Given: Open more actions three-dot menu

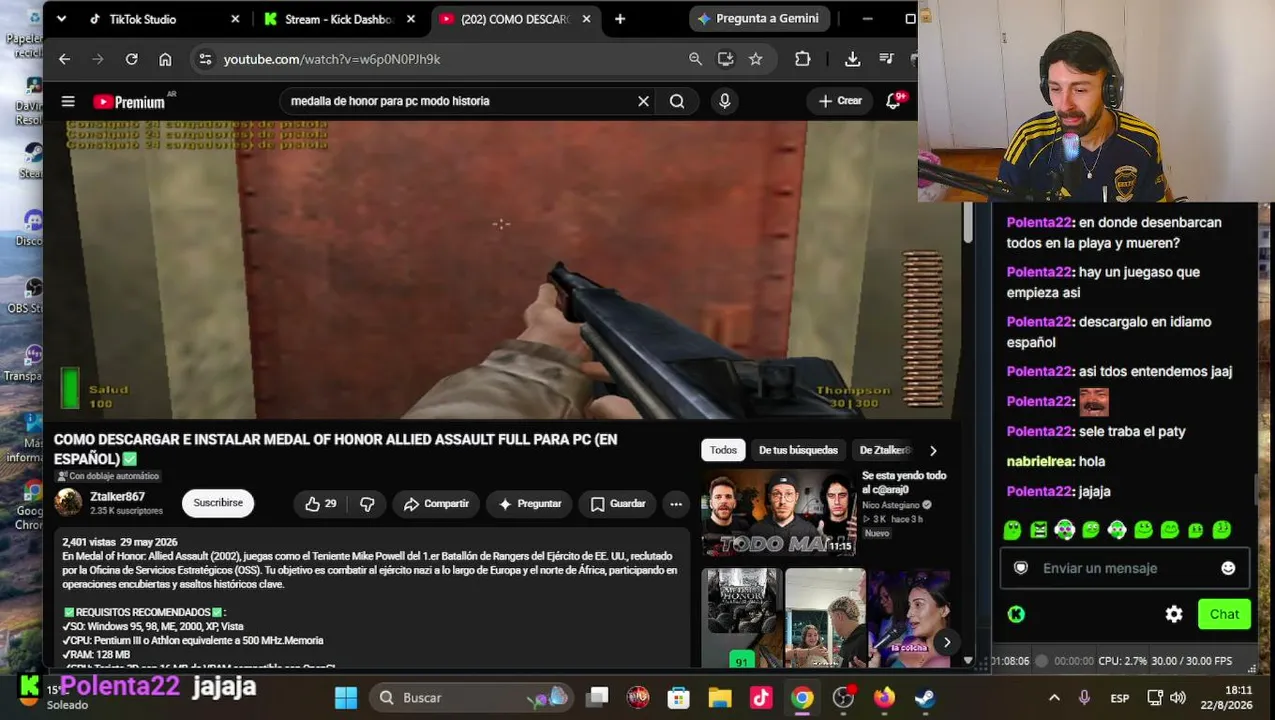Looking at the screenshot, I should click(676, 504).
